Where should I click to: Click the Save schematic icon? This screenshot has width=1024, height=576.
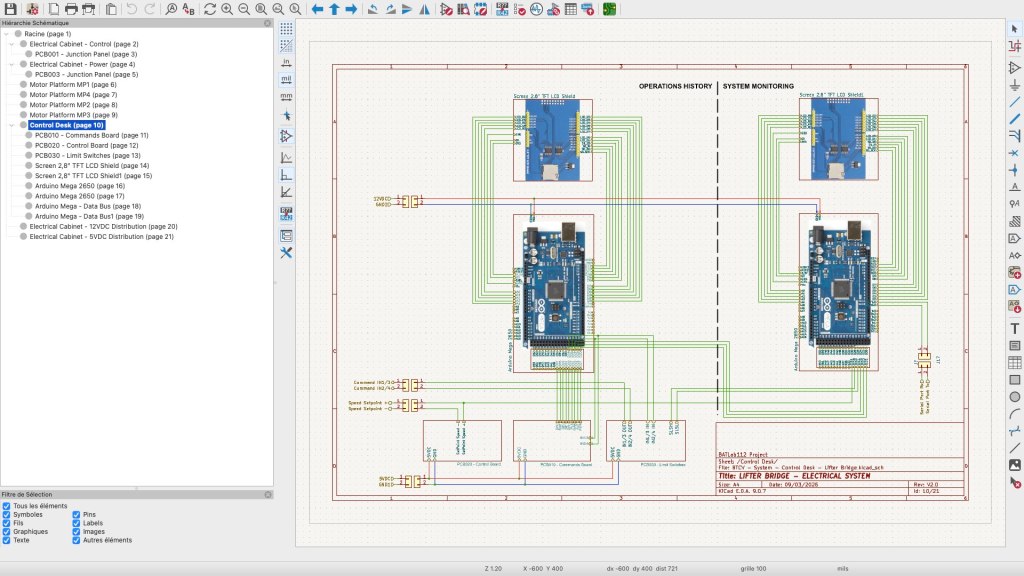[x=10, y=9]
